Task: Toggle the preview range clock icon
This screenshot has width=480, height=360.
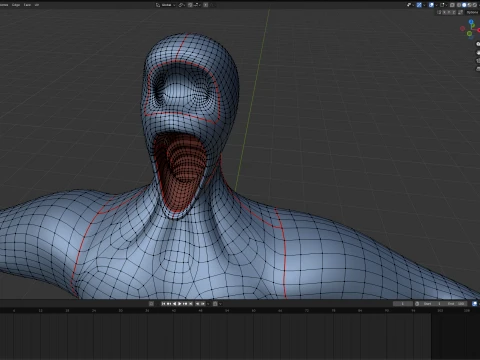Action: 417,304
